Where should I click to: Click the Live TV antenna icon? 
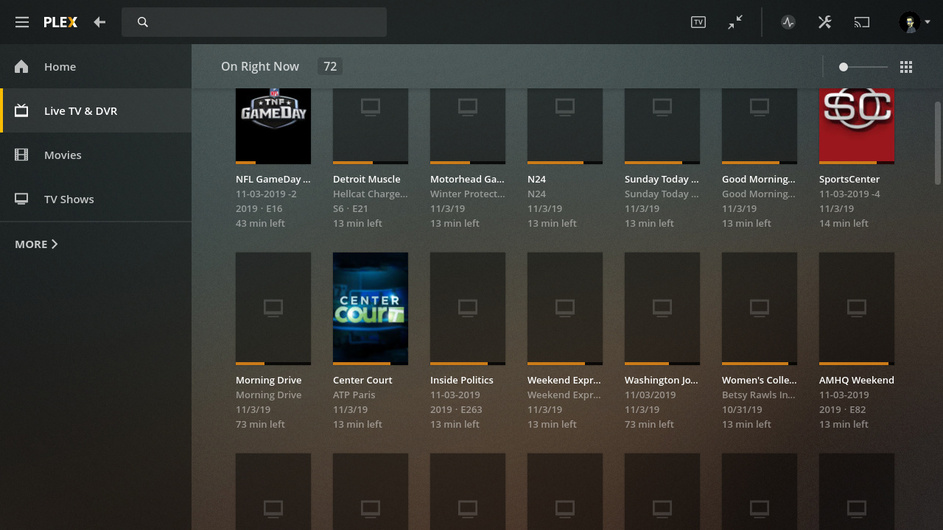click(x=22, y=110)
